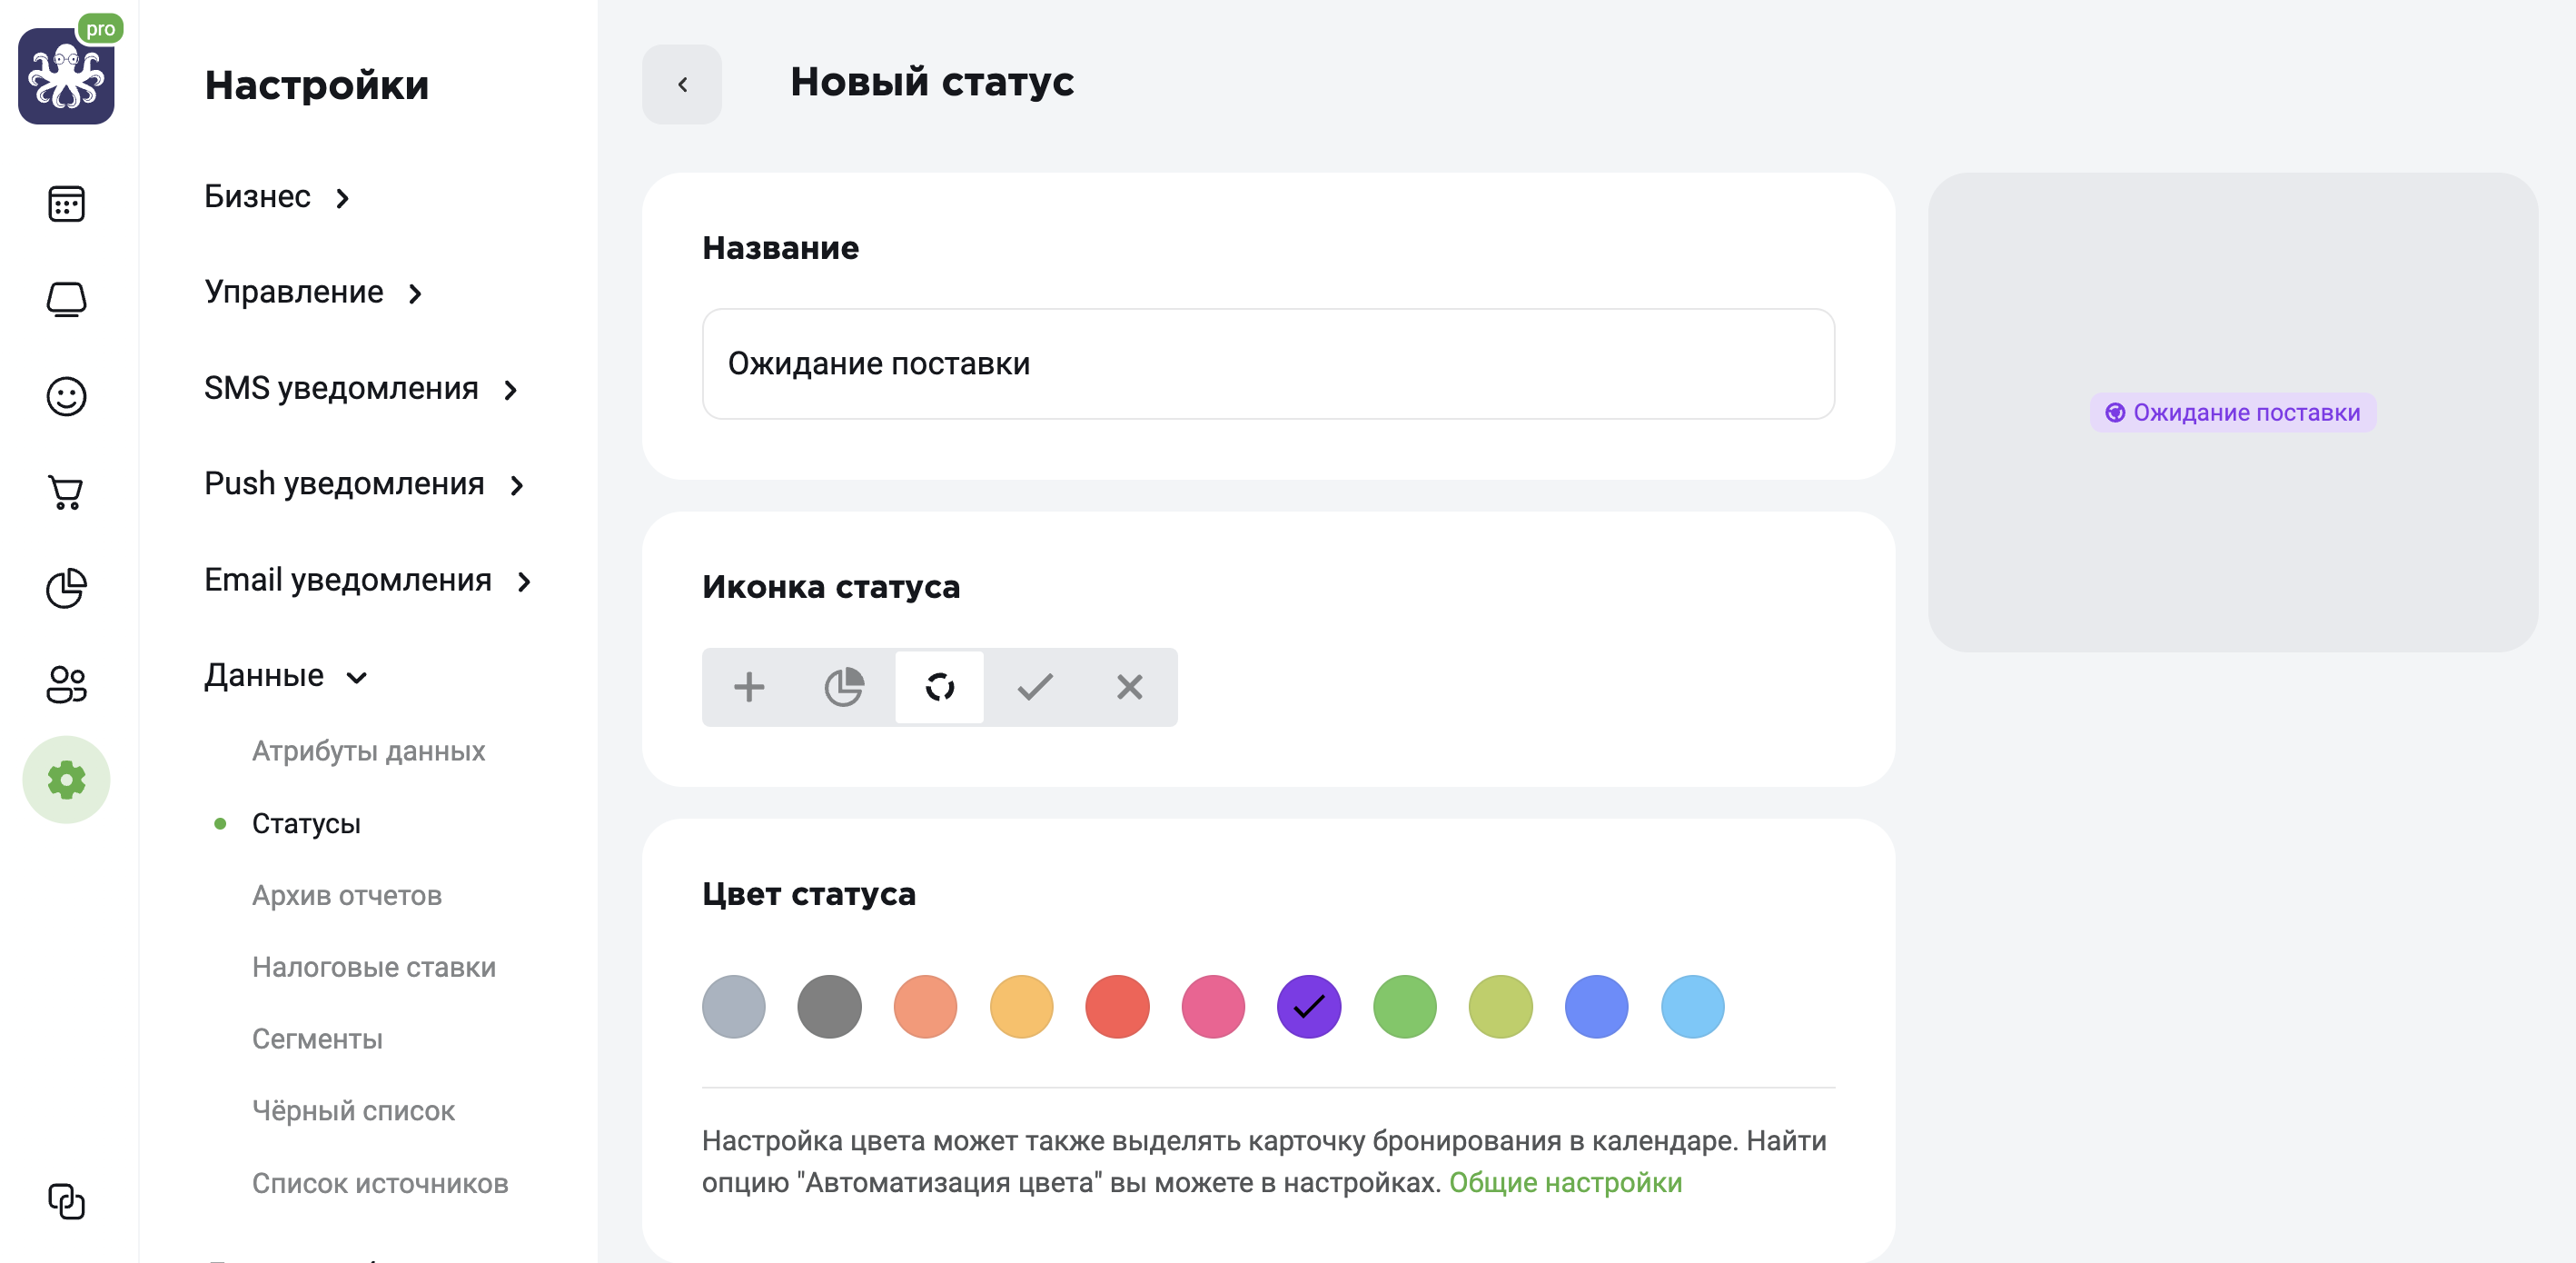This screenshot has height=1263, width=2576.
Task: Open the shopping cart sidebar icon
Action: (x=66, y=492)
